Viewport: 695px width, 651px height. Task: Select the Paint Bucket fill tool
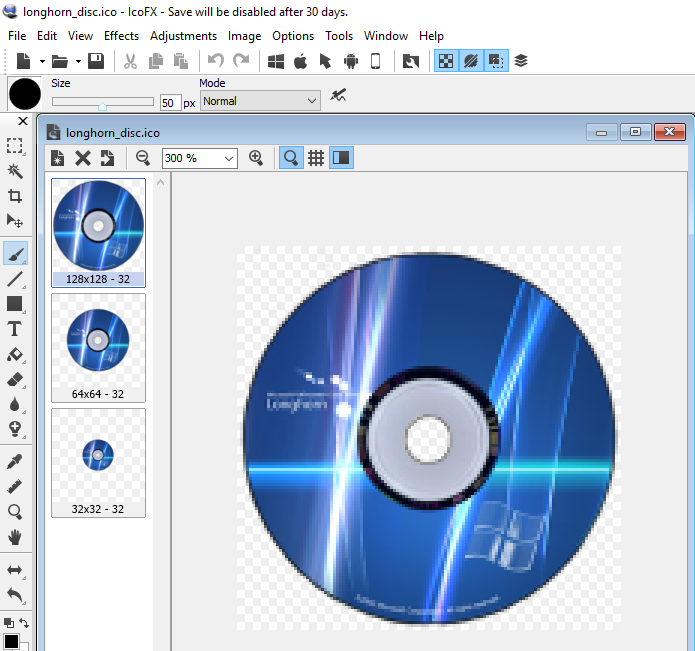(15, 355)
